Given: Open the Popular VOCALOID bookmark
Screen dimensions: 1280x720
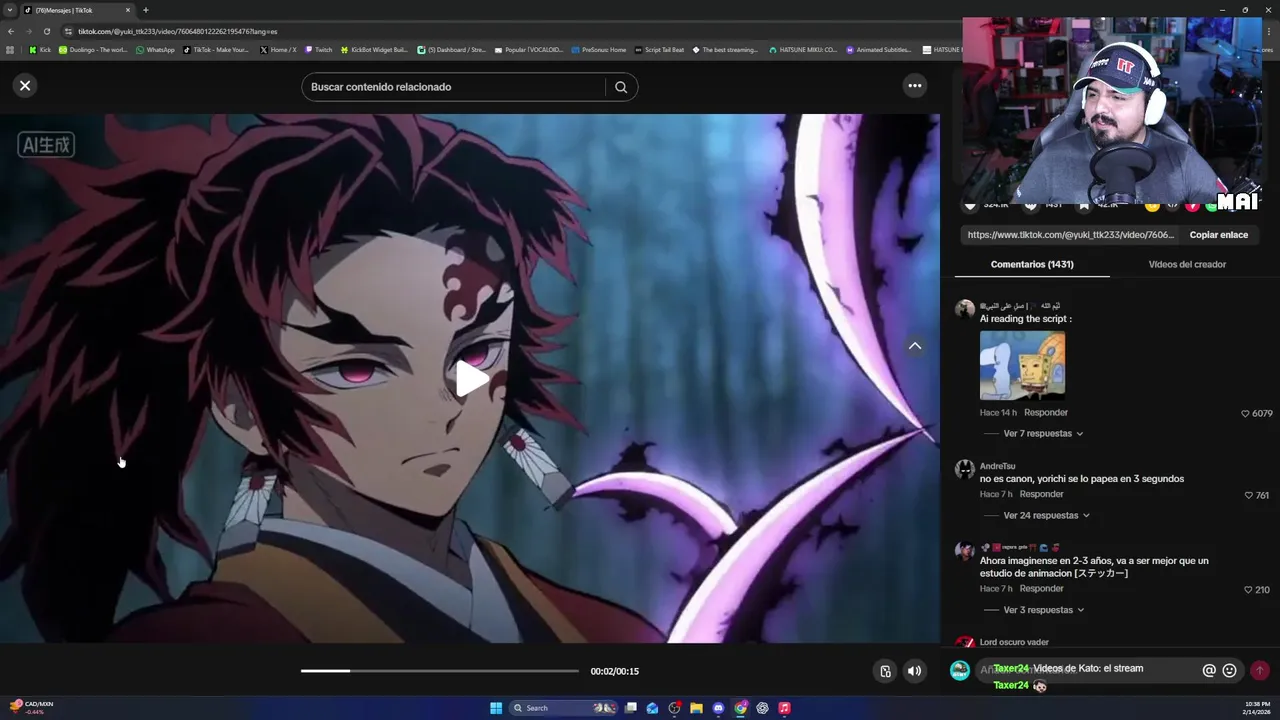Looking at the screenshot, I should point(529,49).
